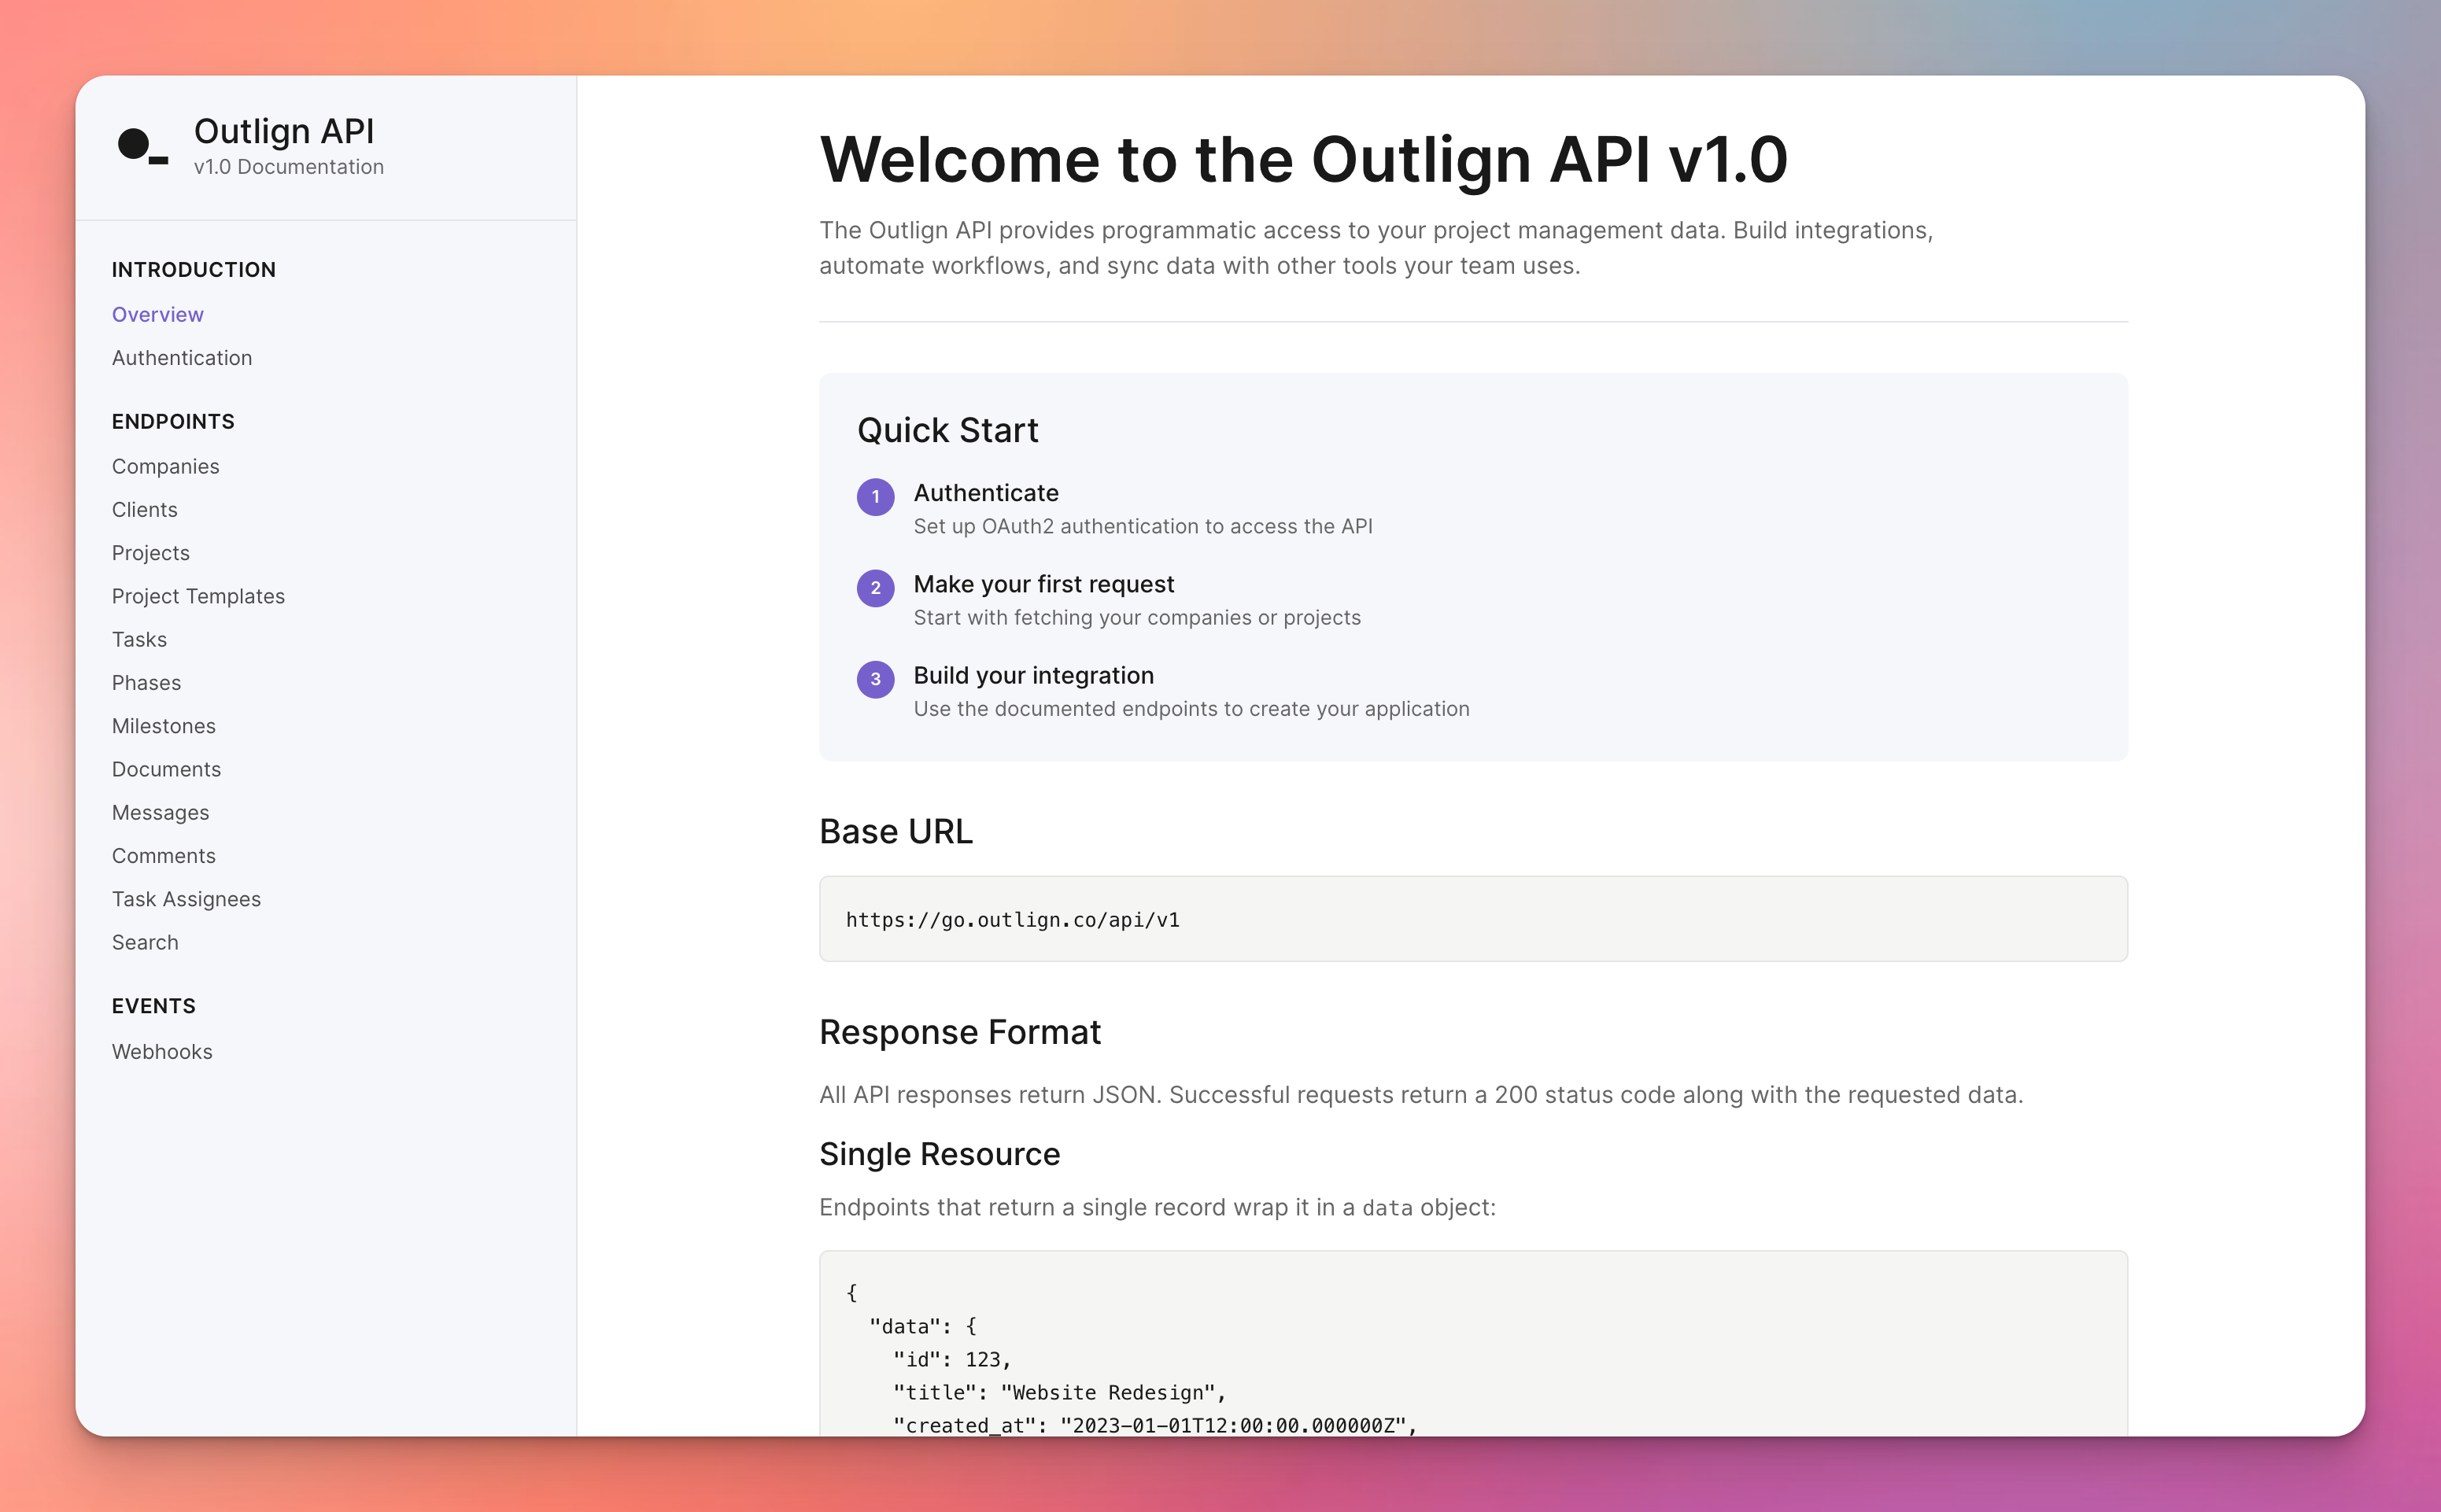Click 'Start with fetching your companies' text
Viewport: 2441px width, 1512px height.
pyautogui.click(x=1137, y=618)
